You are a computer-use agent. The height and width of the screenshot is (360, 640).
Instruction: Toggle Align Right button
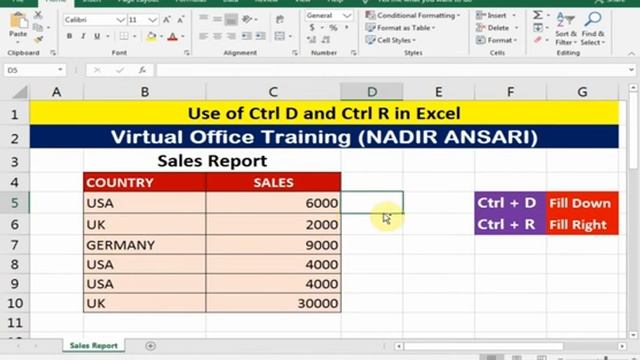click(231, 36)
